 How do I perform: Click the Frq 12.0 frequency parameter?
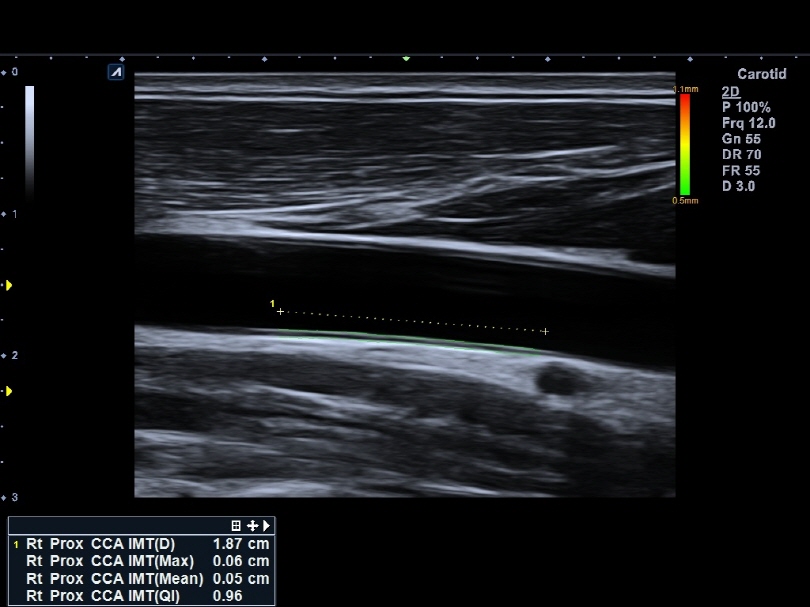[748, 123]
